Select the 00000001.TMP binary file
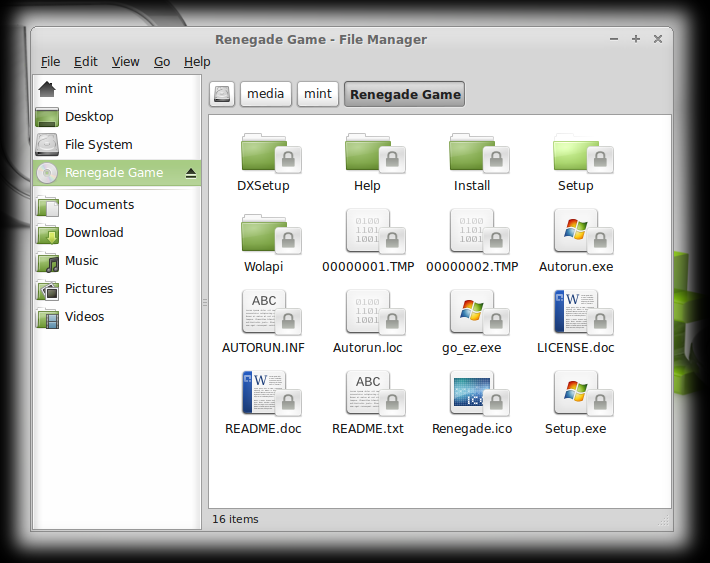 click(x=368, y=234)
